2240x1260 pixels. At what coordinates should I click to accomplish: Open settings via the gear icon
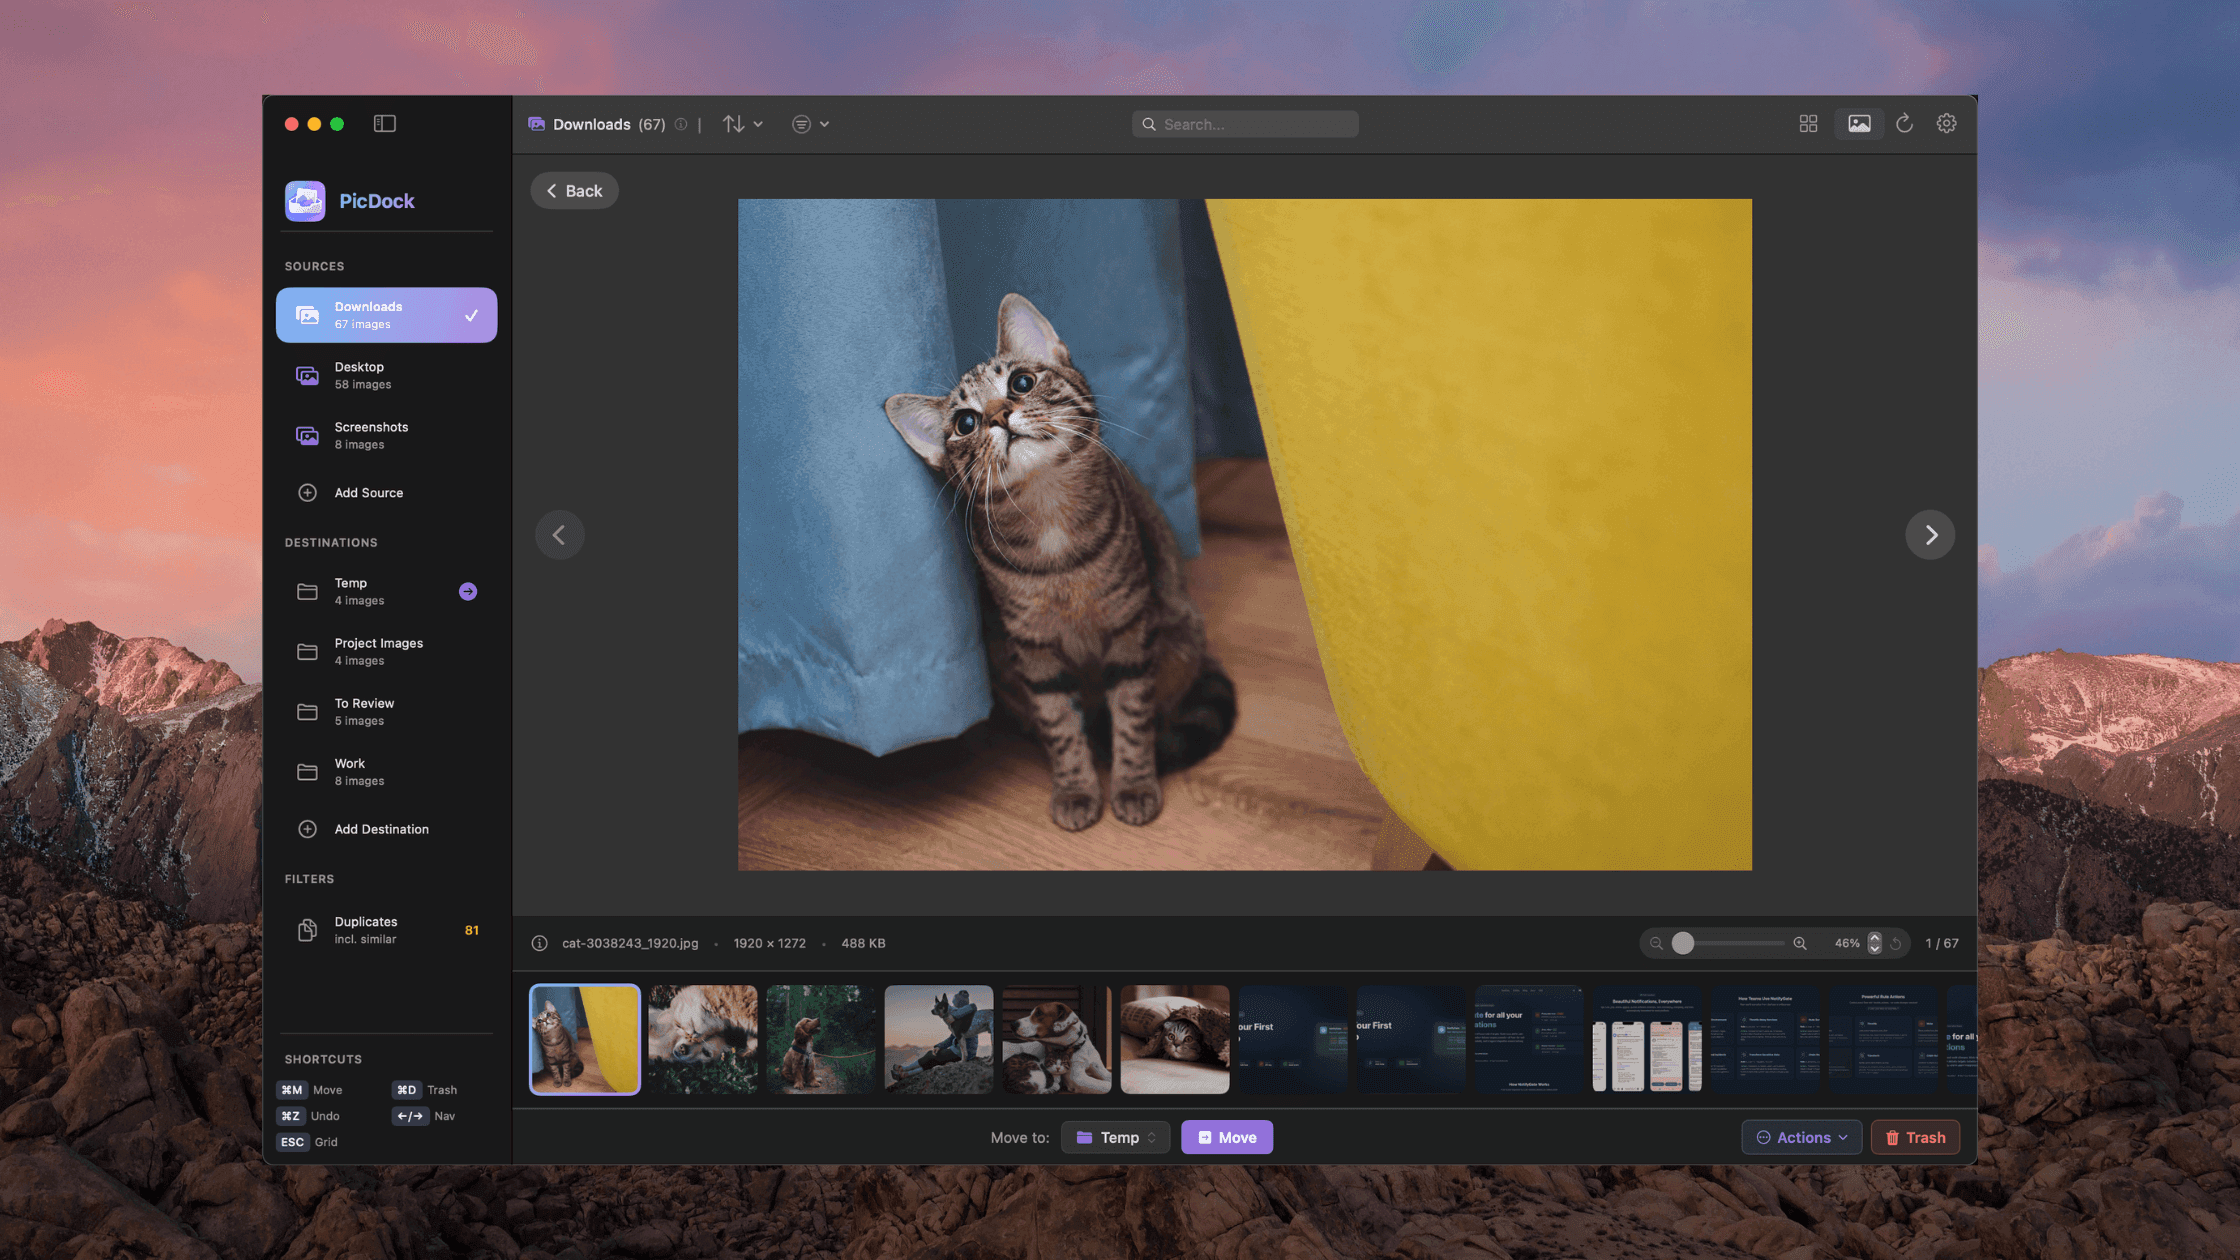tap(1946, 123)
